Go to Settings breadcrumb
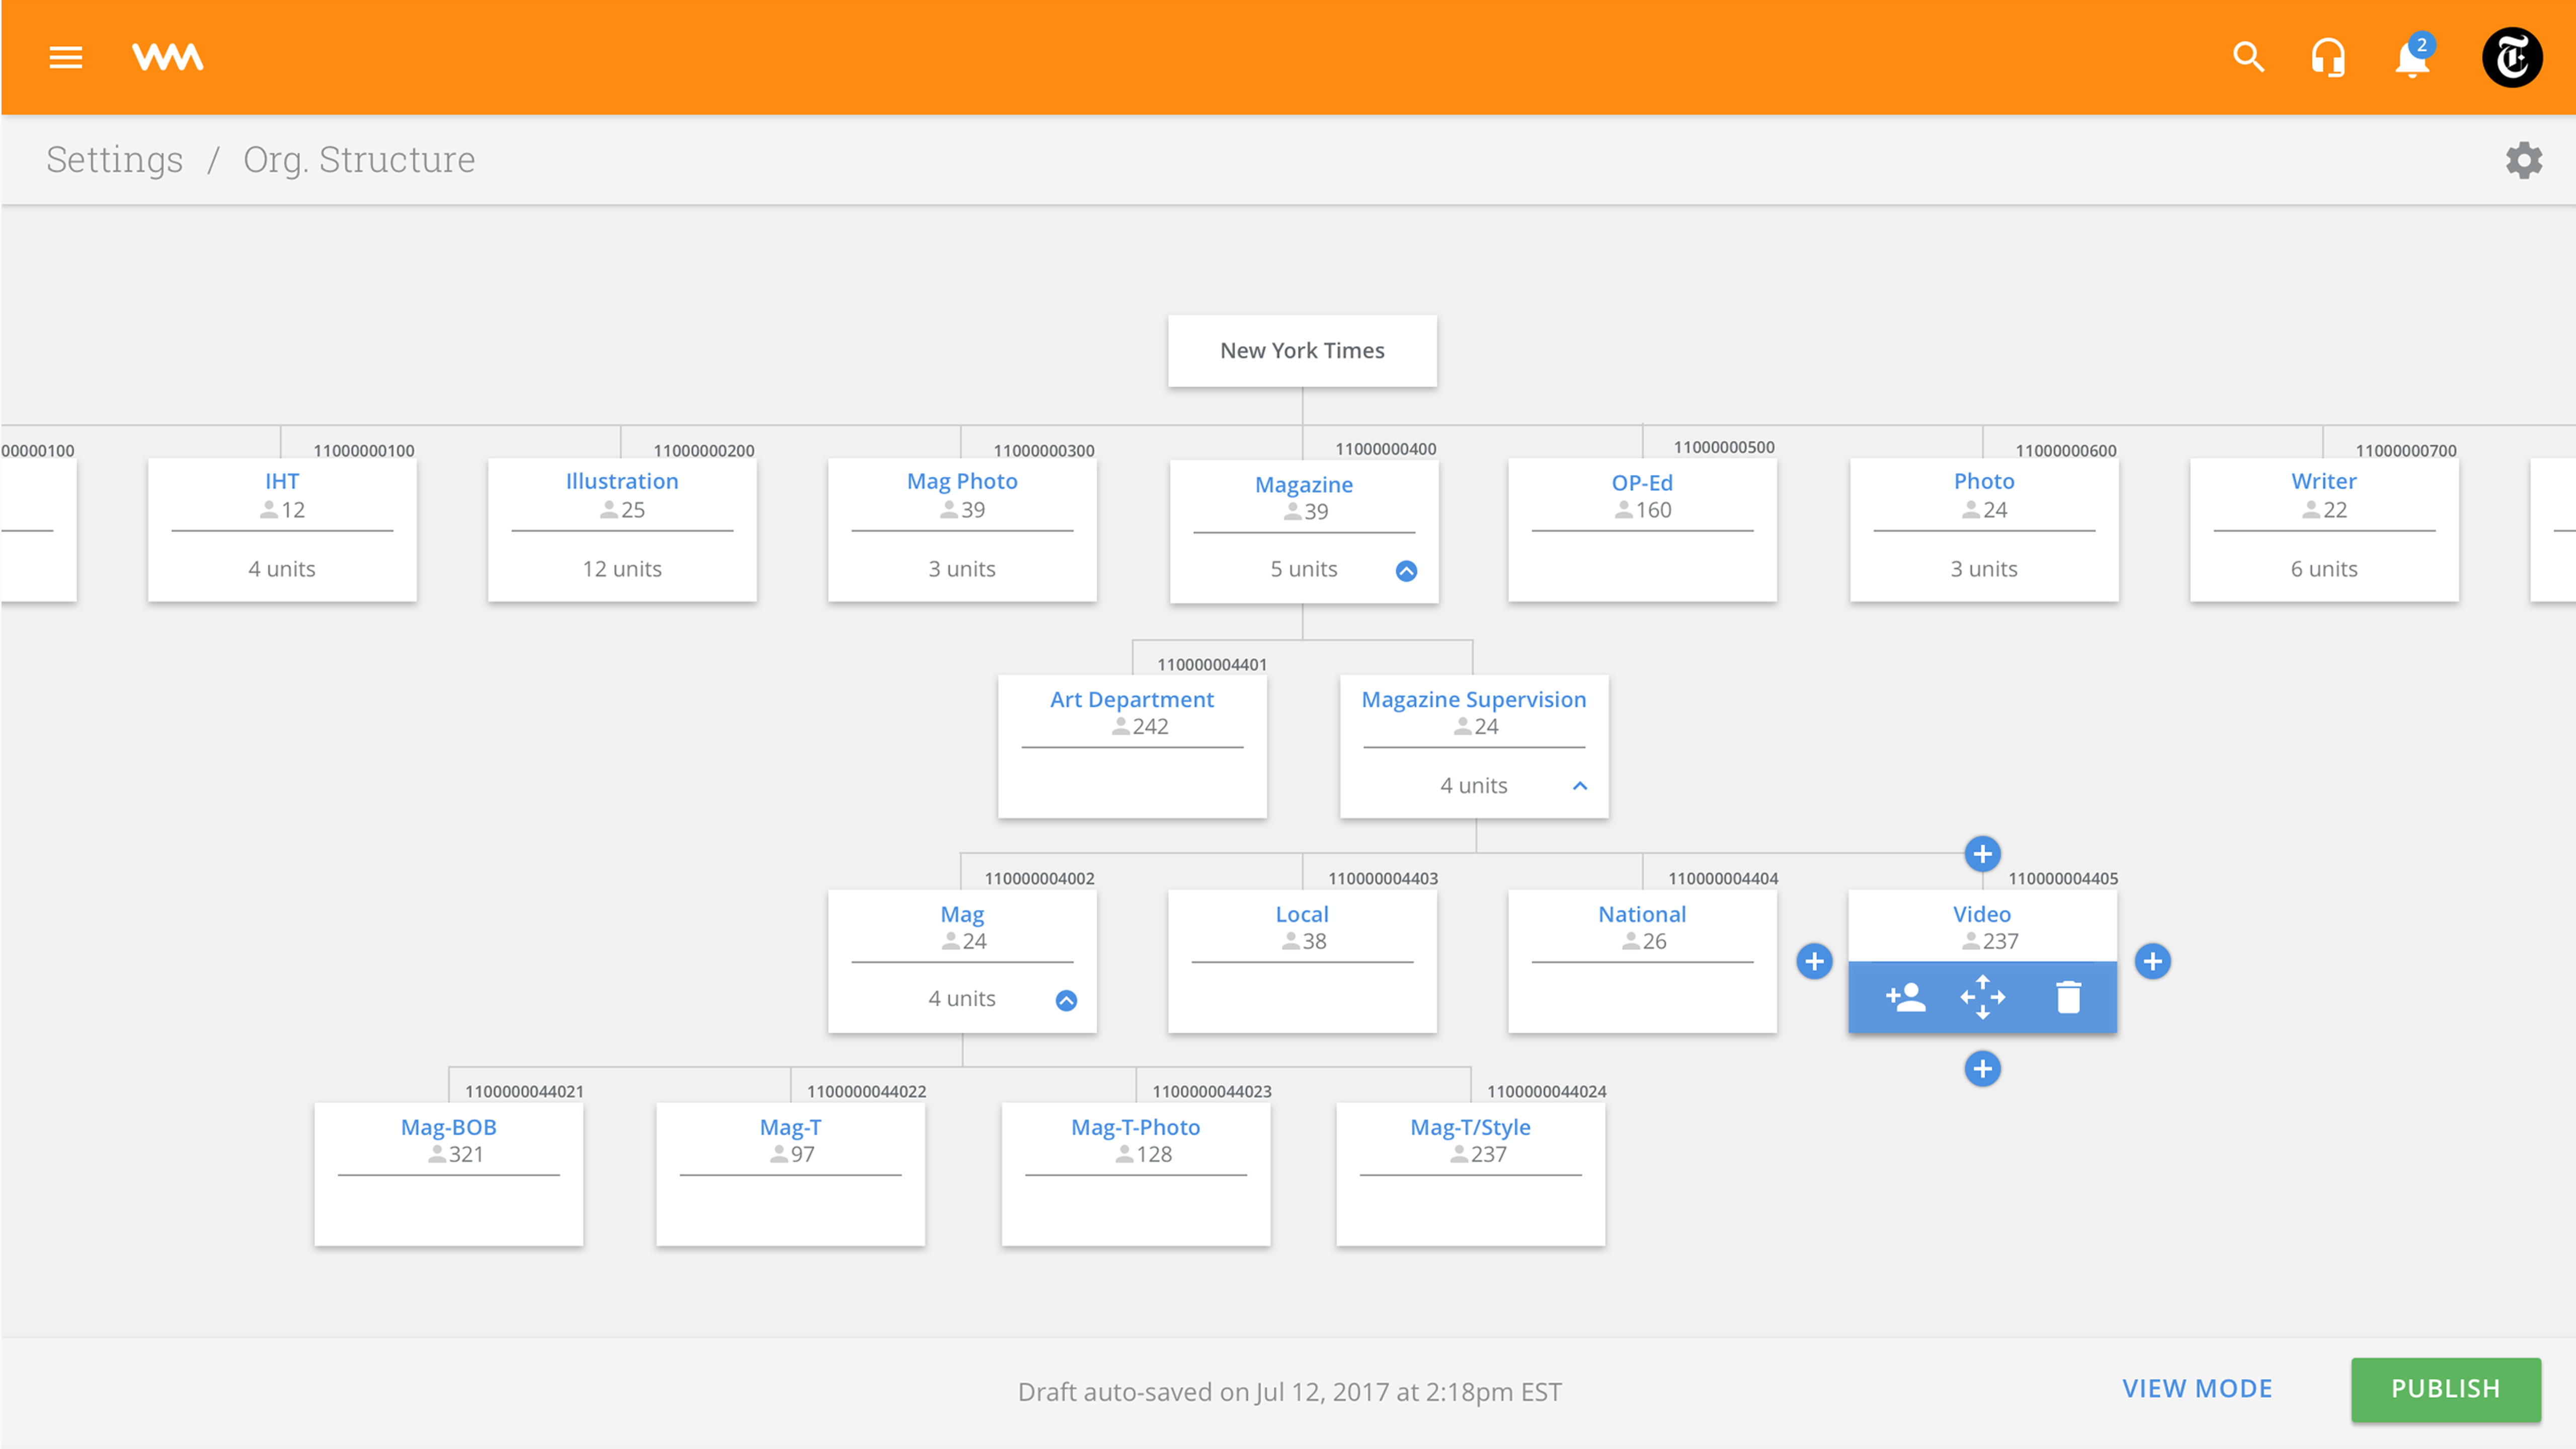This screenshot has height=1449, width=2576. tap(115, 160)
